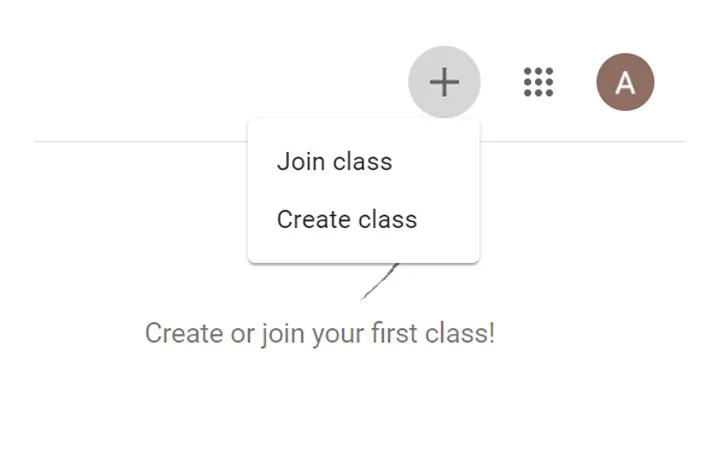The height and width of the screenshot is (450, 720).
Task: Open the Google apps grid
Action: tap(538, 82)
